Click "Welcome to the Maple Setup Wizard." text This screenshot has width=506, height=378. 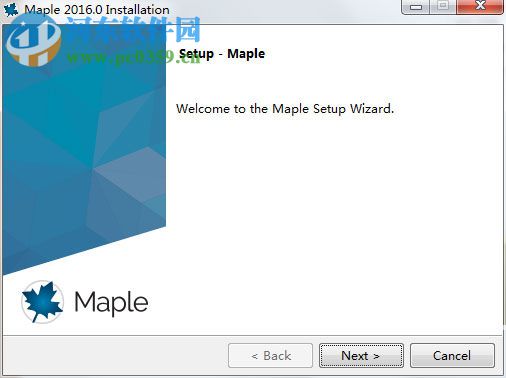[x=285, y=109]
